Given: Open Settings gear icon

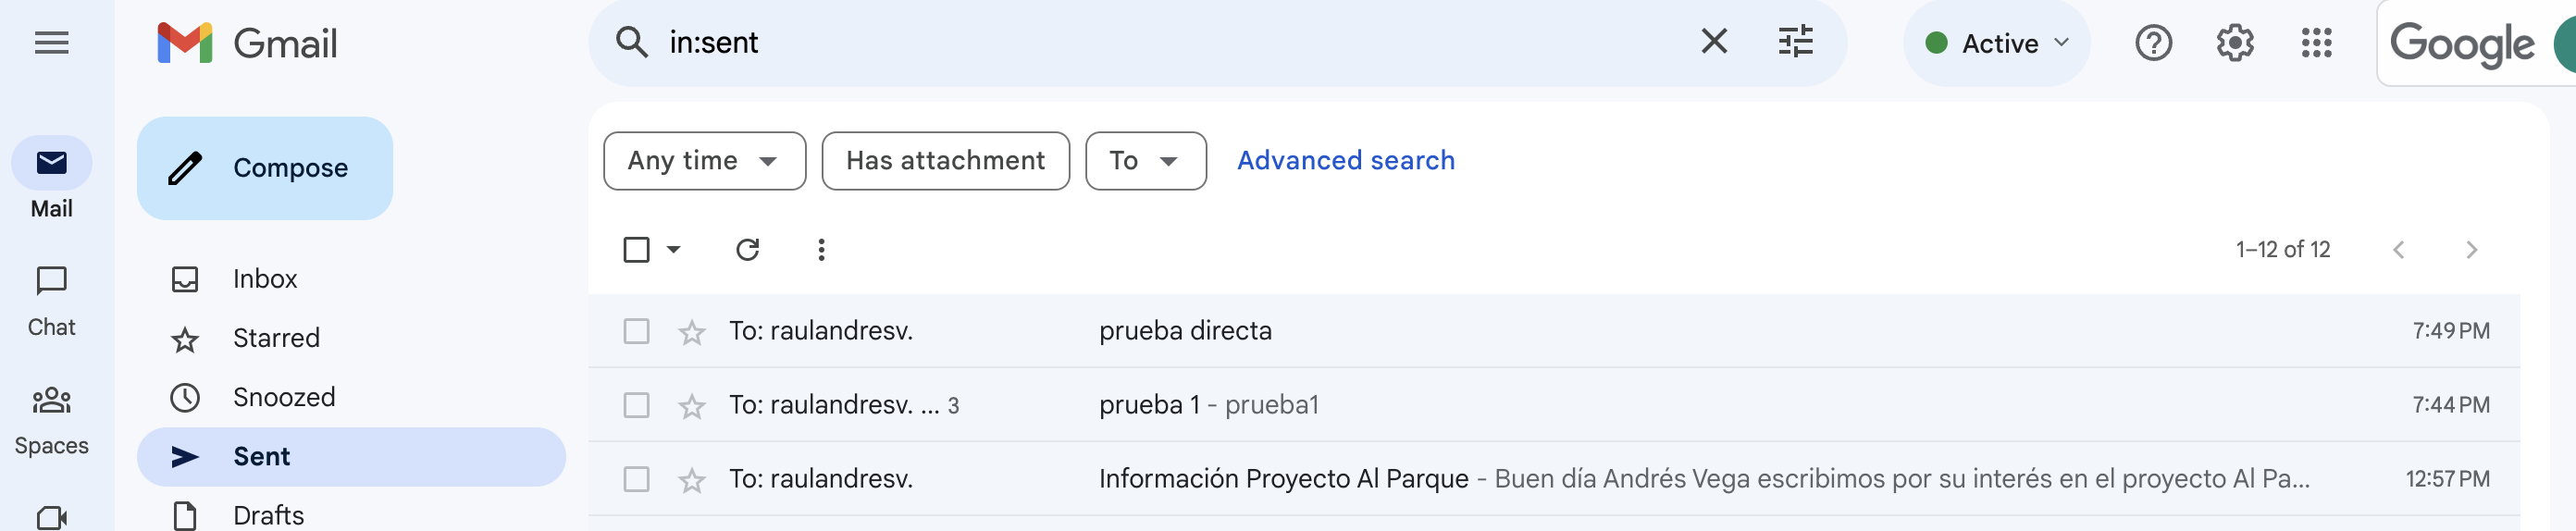Looking at the screenshot, I should (x=2234, y=43).
